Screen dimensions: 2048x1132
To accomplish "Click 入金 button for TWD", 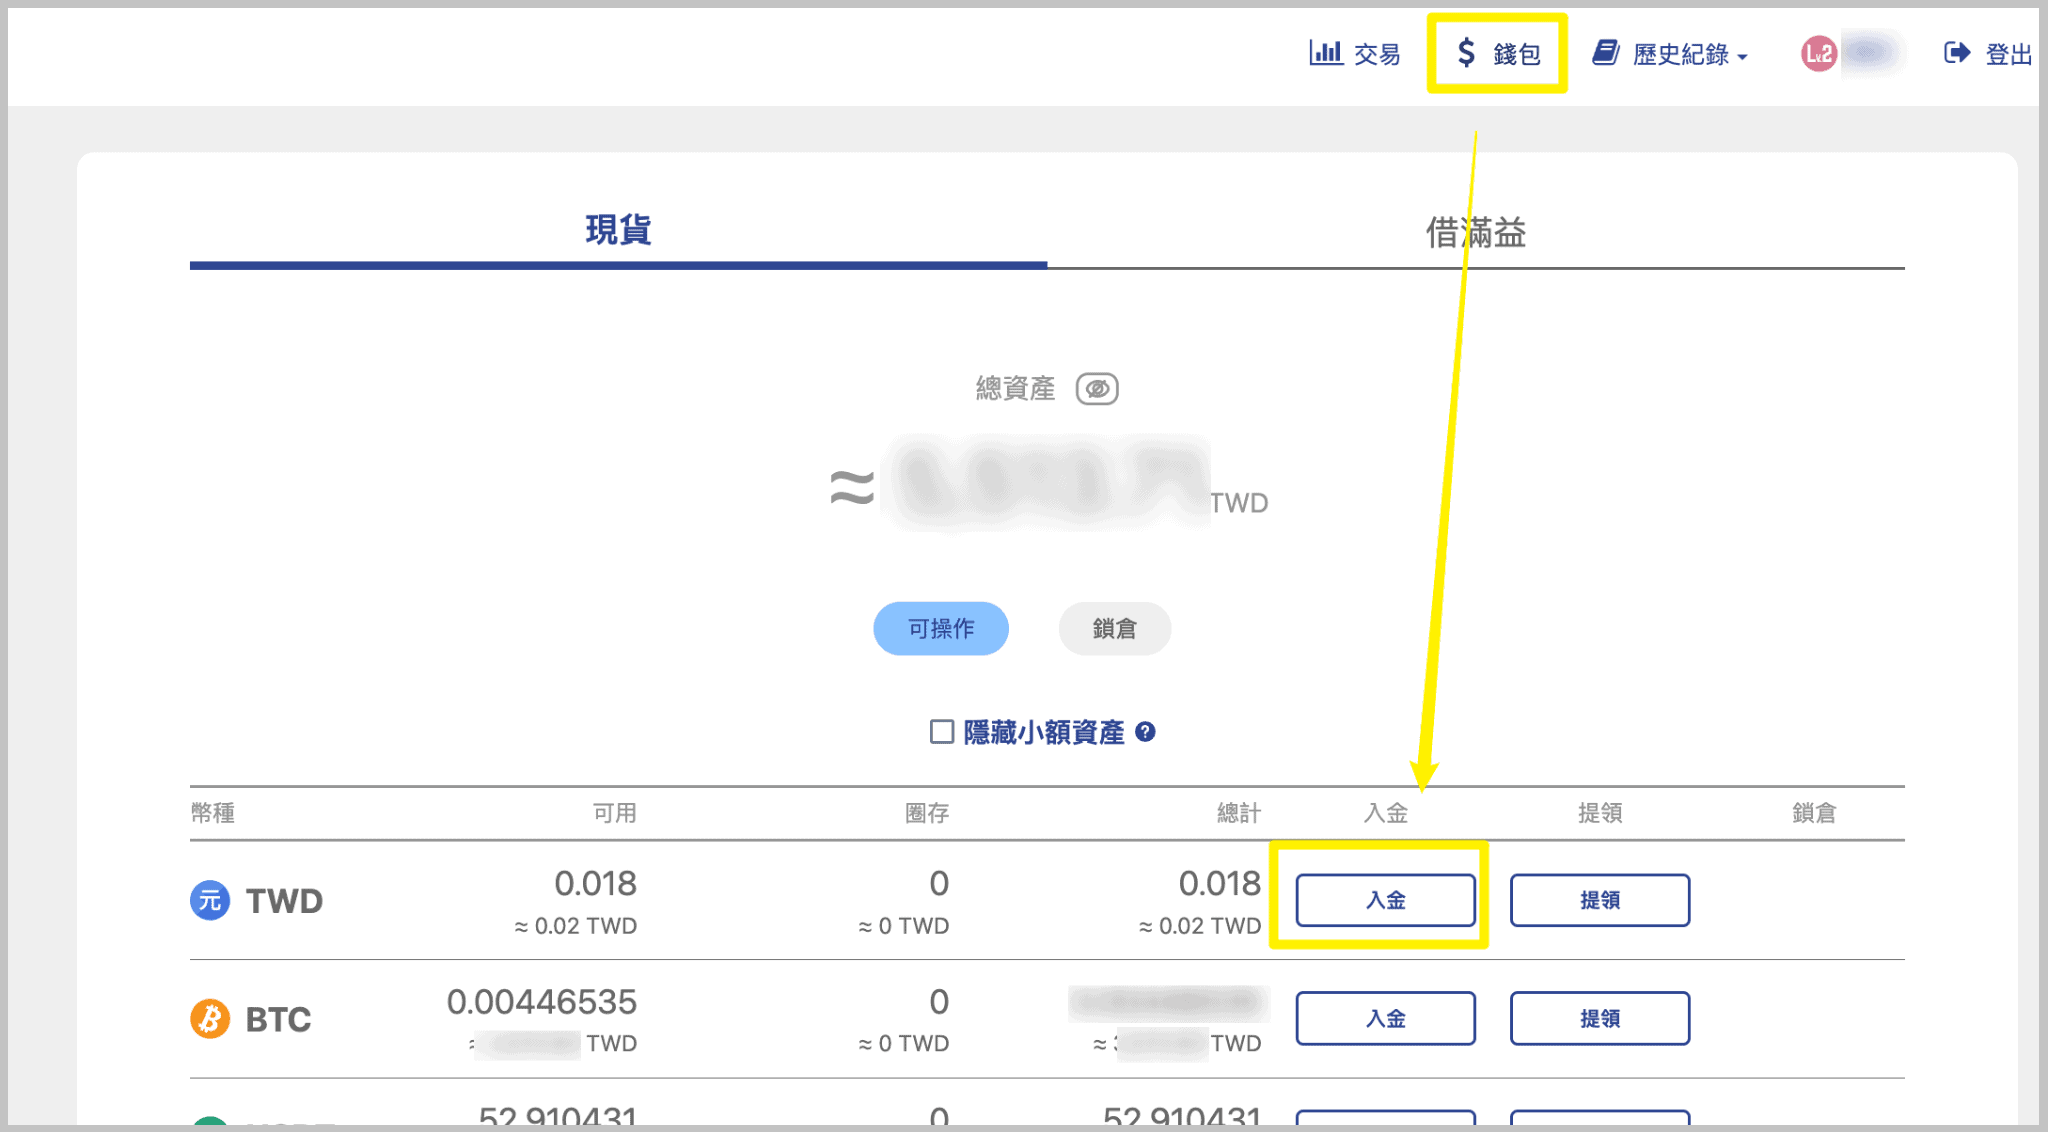I will coord(1385,900).
